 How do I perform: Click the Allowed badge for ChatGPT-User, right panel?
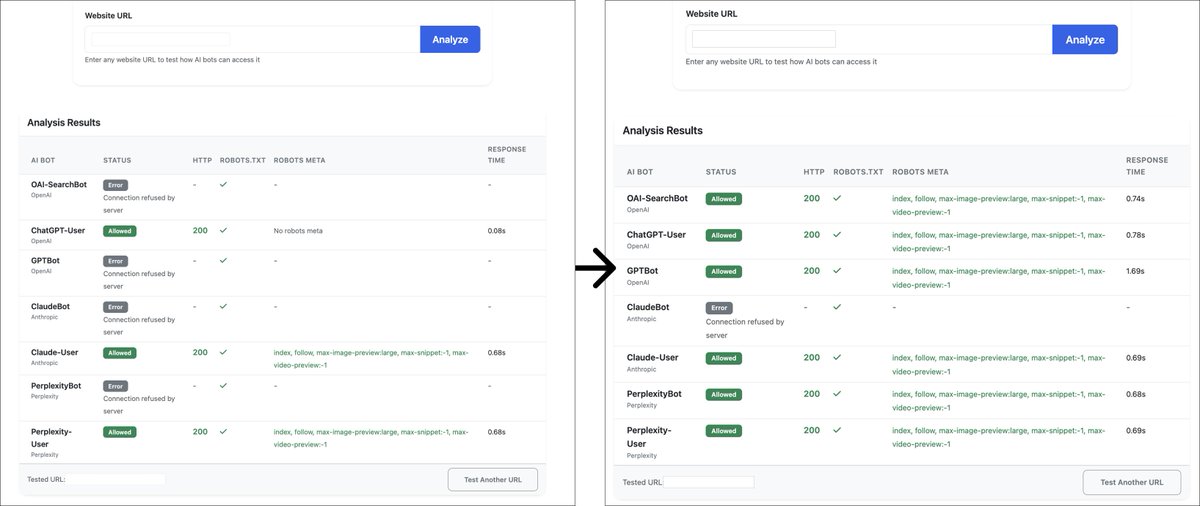click(723, 235)
